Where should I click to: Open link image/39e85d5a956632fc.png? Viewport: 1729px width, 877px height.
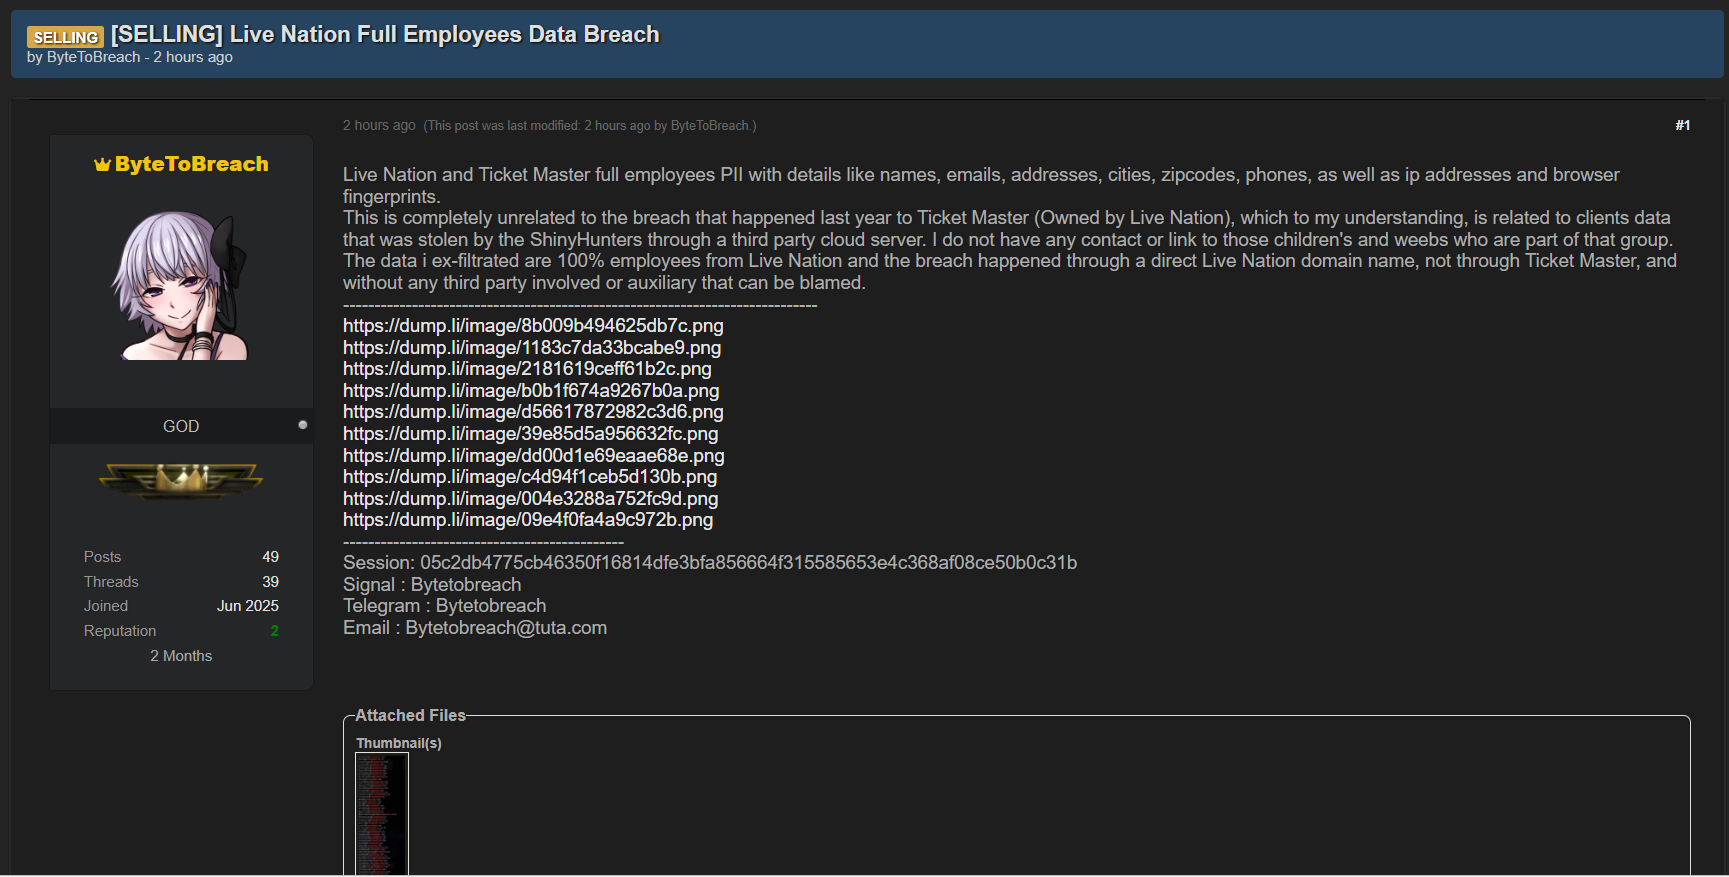pos(531,434)
